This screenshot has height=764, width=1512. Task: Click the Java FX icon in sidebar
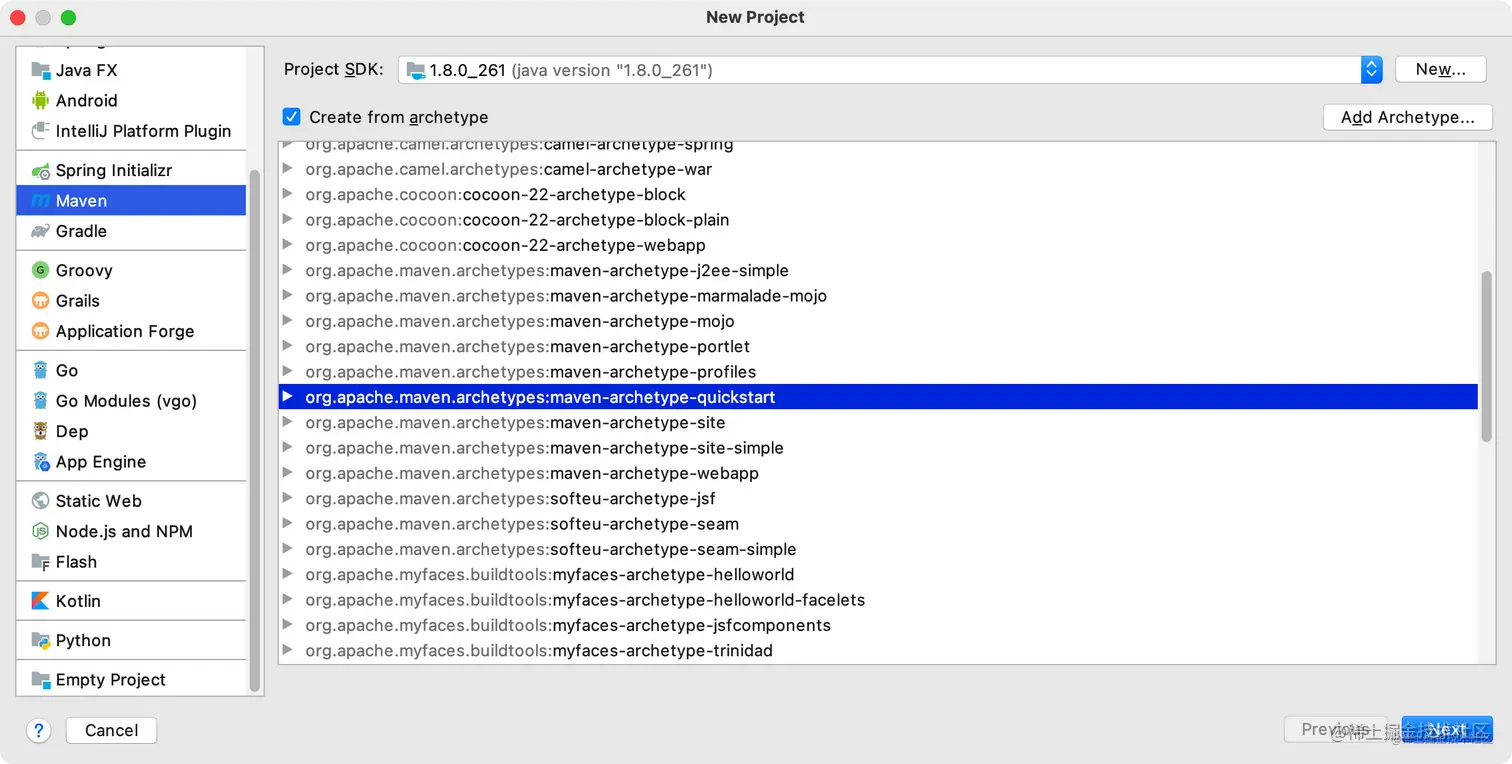[40, 70]
